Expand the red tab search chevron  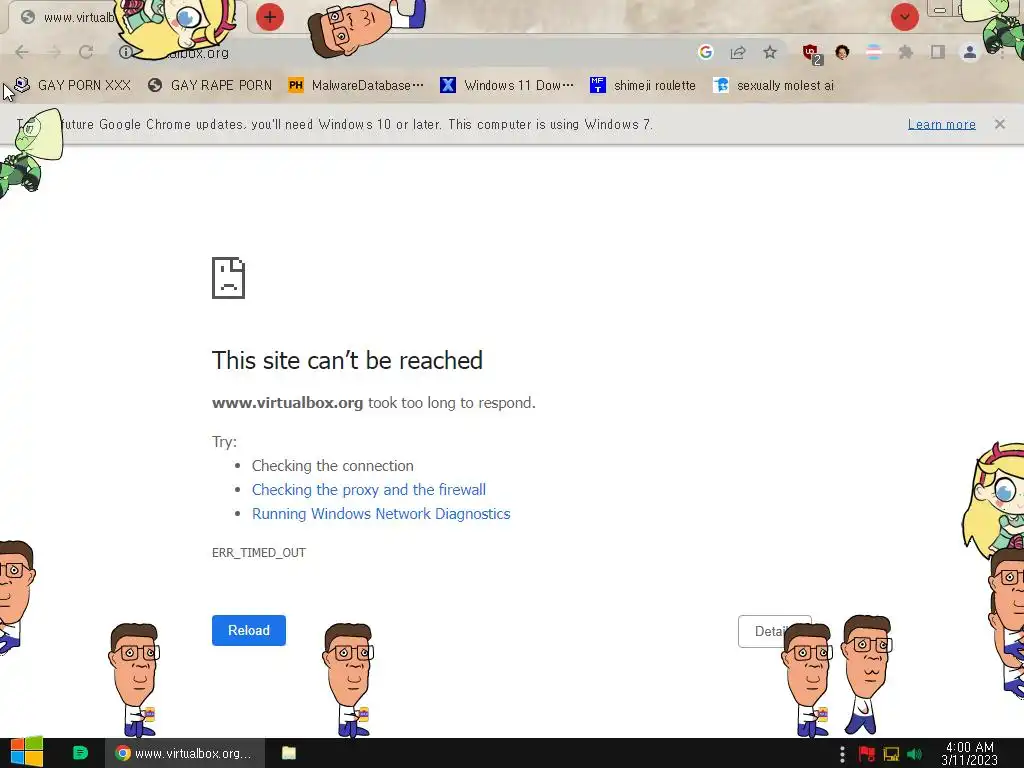[904, 17]
